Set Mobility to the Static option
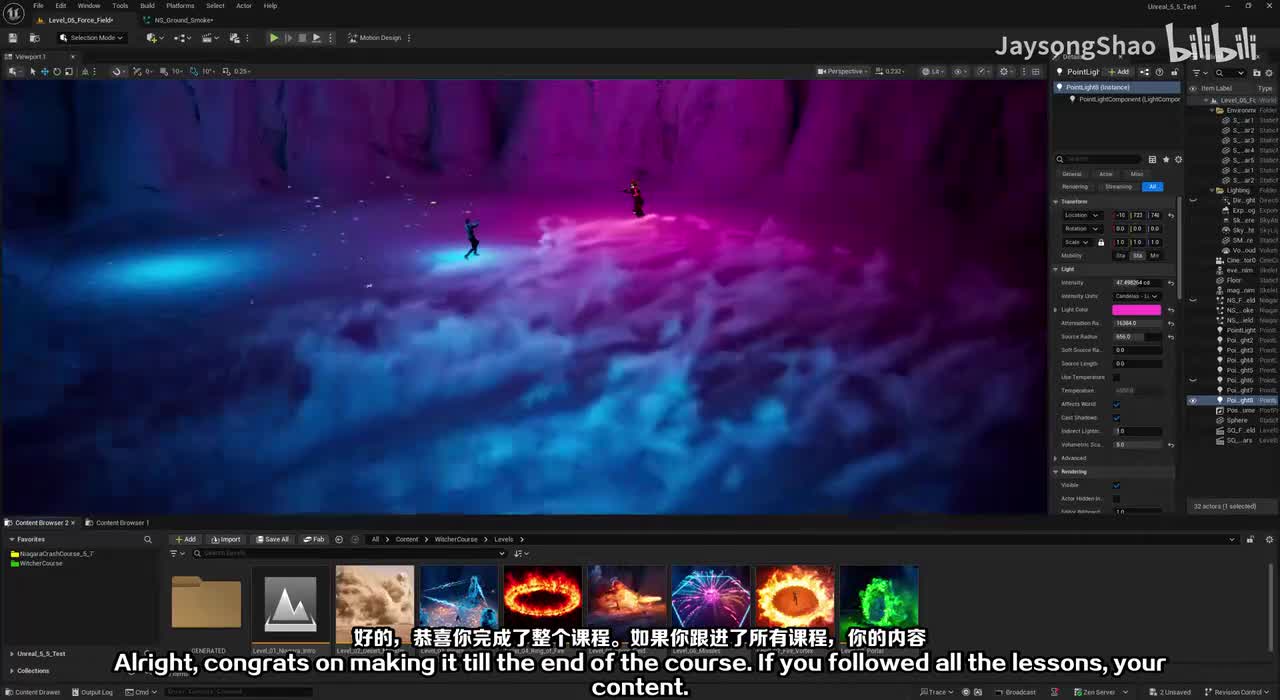Image resolution: width=1280 pixels, height=700 pixels. tap(1120, 255)
